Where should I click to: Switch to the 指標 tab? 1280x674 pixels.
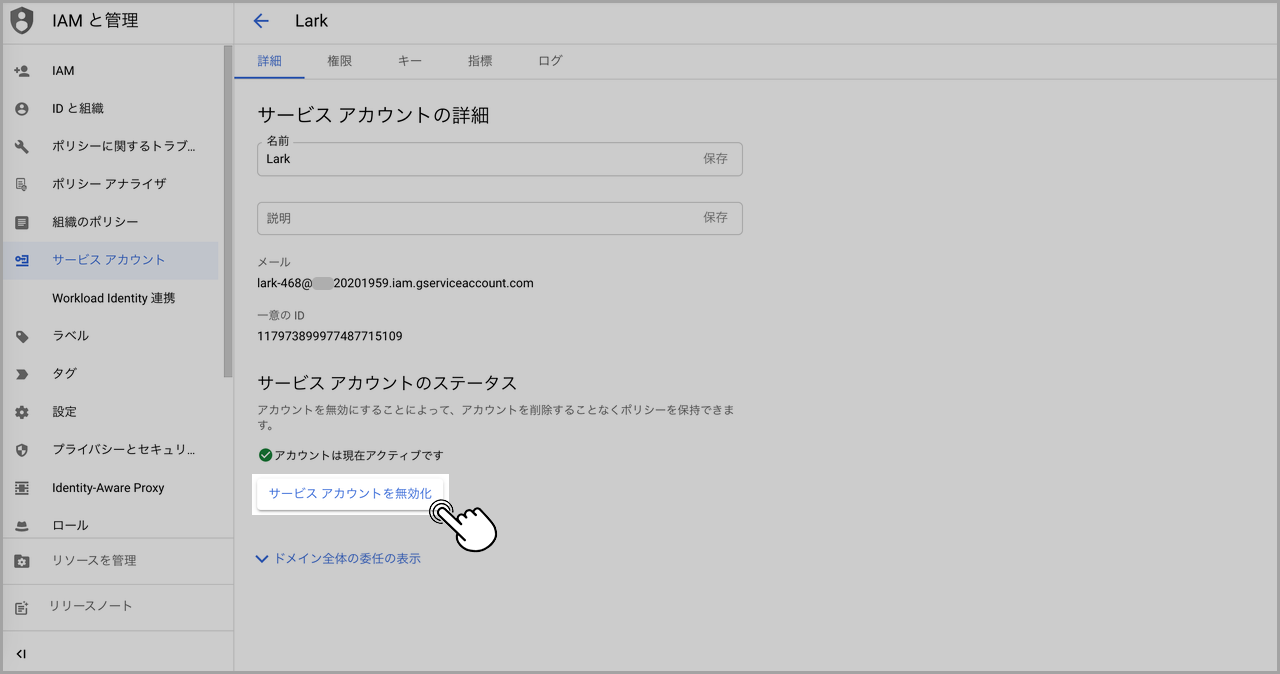click(x=480, y=61)
